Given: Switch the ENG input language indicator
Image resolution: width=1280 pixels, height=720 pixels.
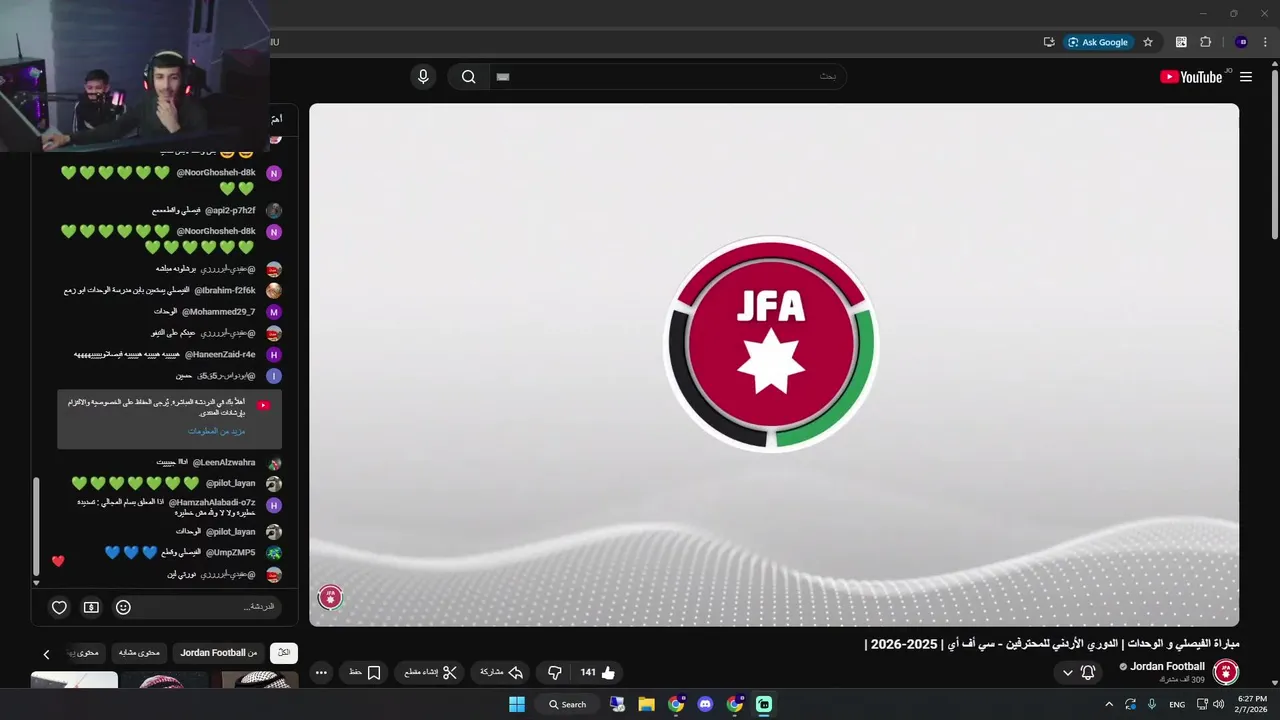Looking at the screenshot, I should (1177, 704).
